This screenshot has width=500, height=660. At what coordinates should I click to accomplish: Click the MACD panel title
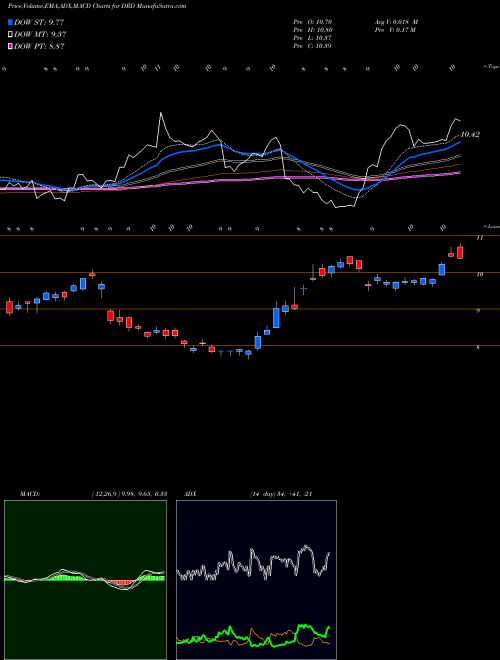pyautogui.click(x=30, y=494)
